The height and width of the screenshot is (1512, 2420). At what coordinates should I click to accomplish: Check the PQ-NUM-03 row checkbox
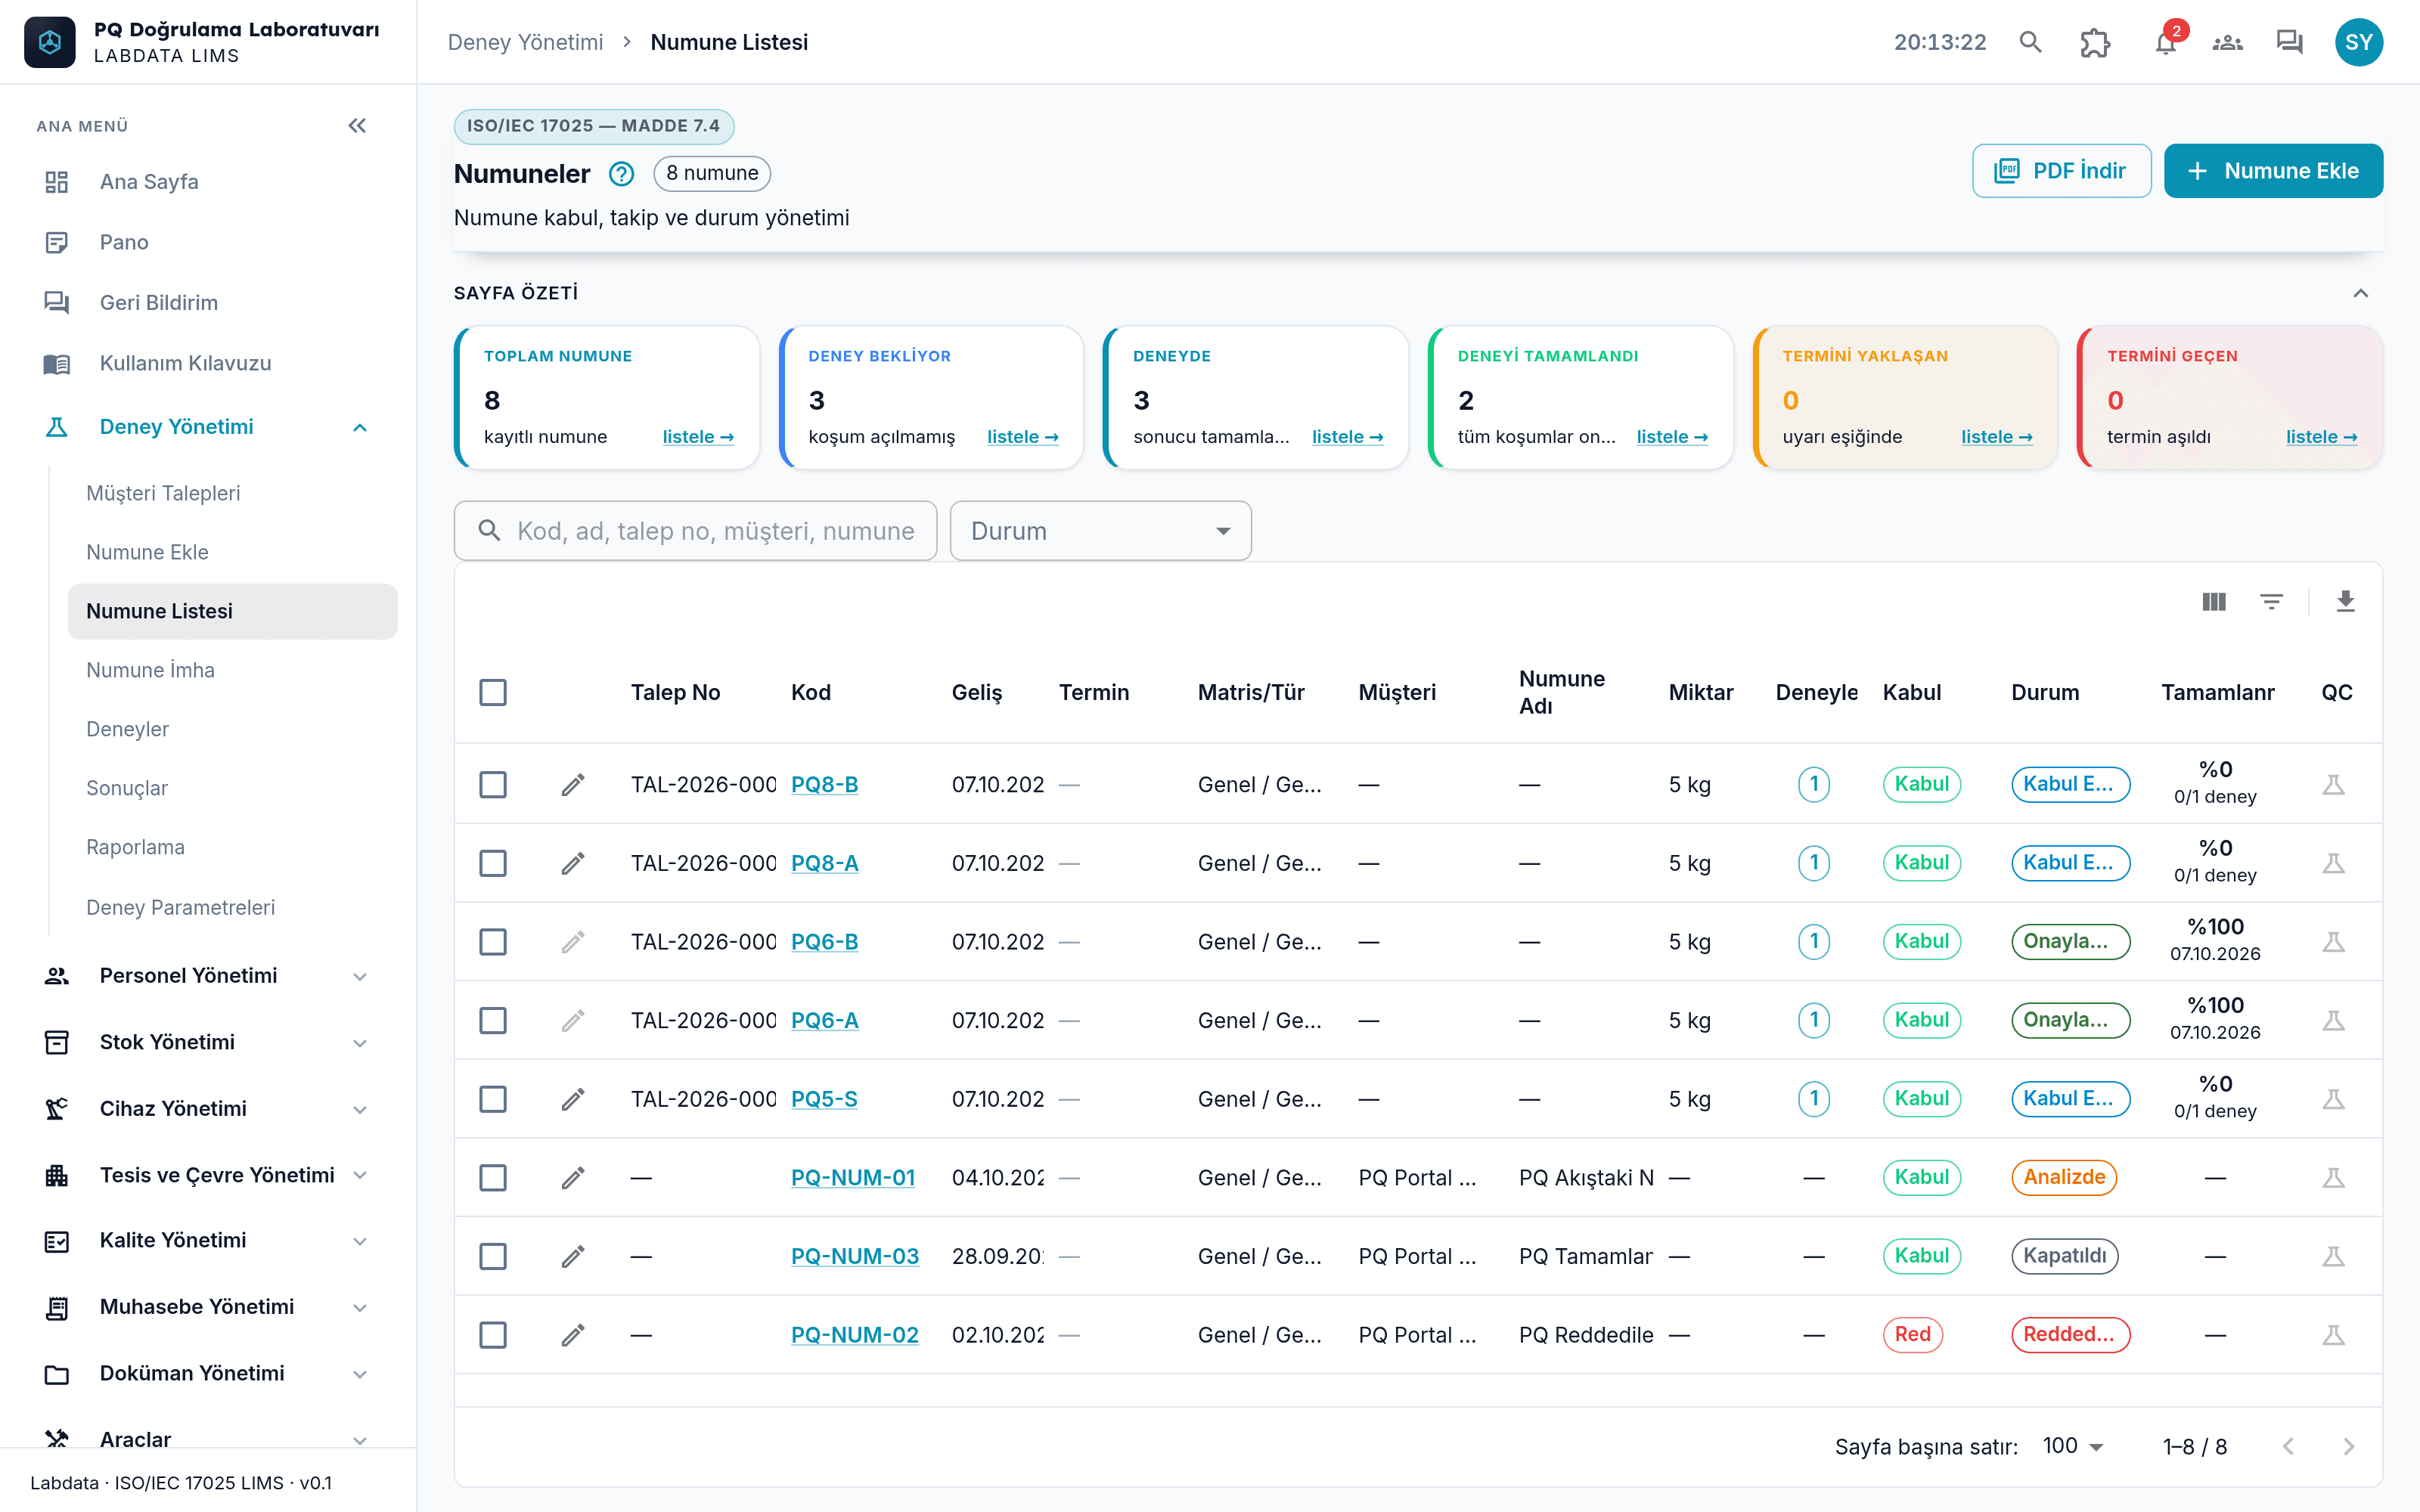tap(493, 1256)
